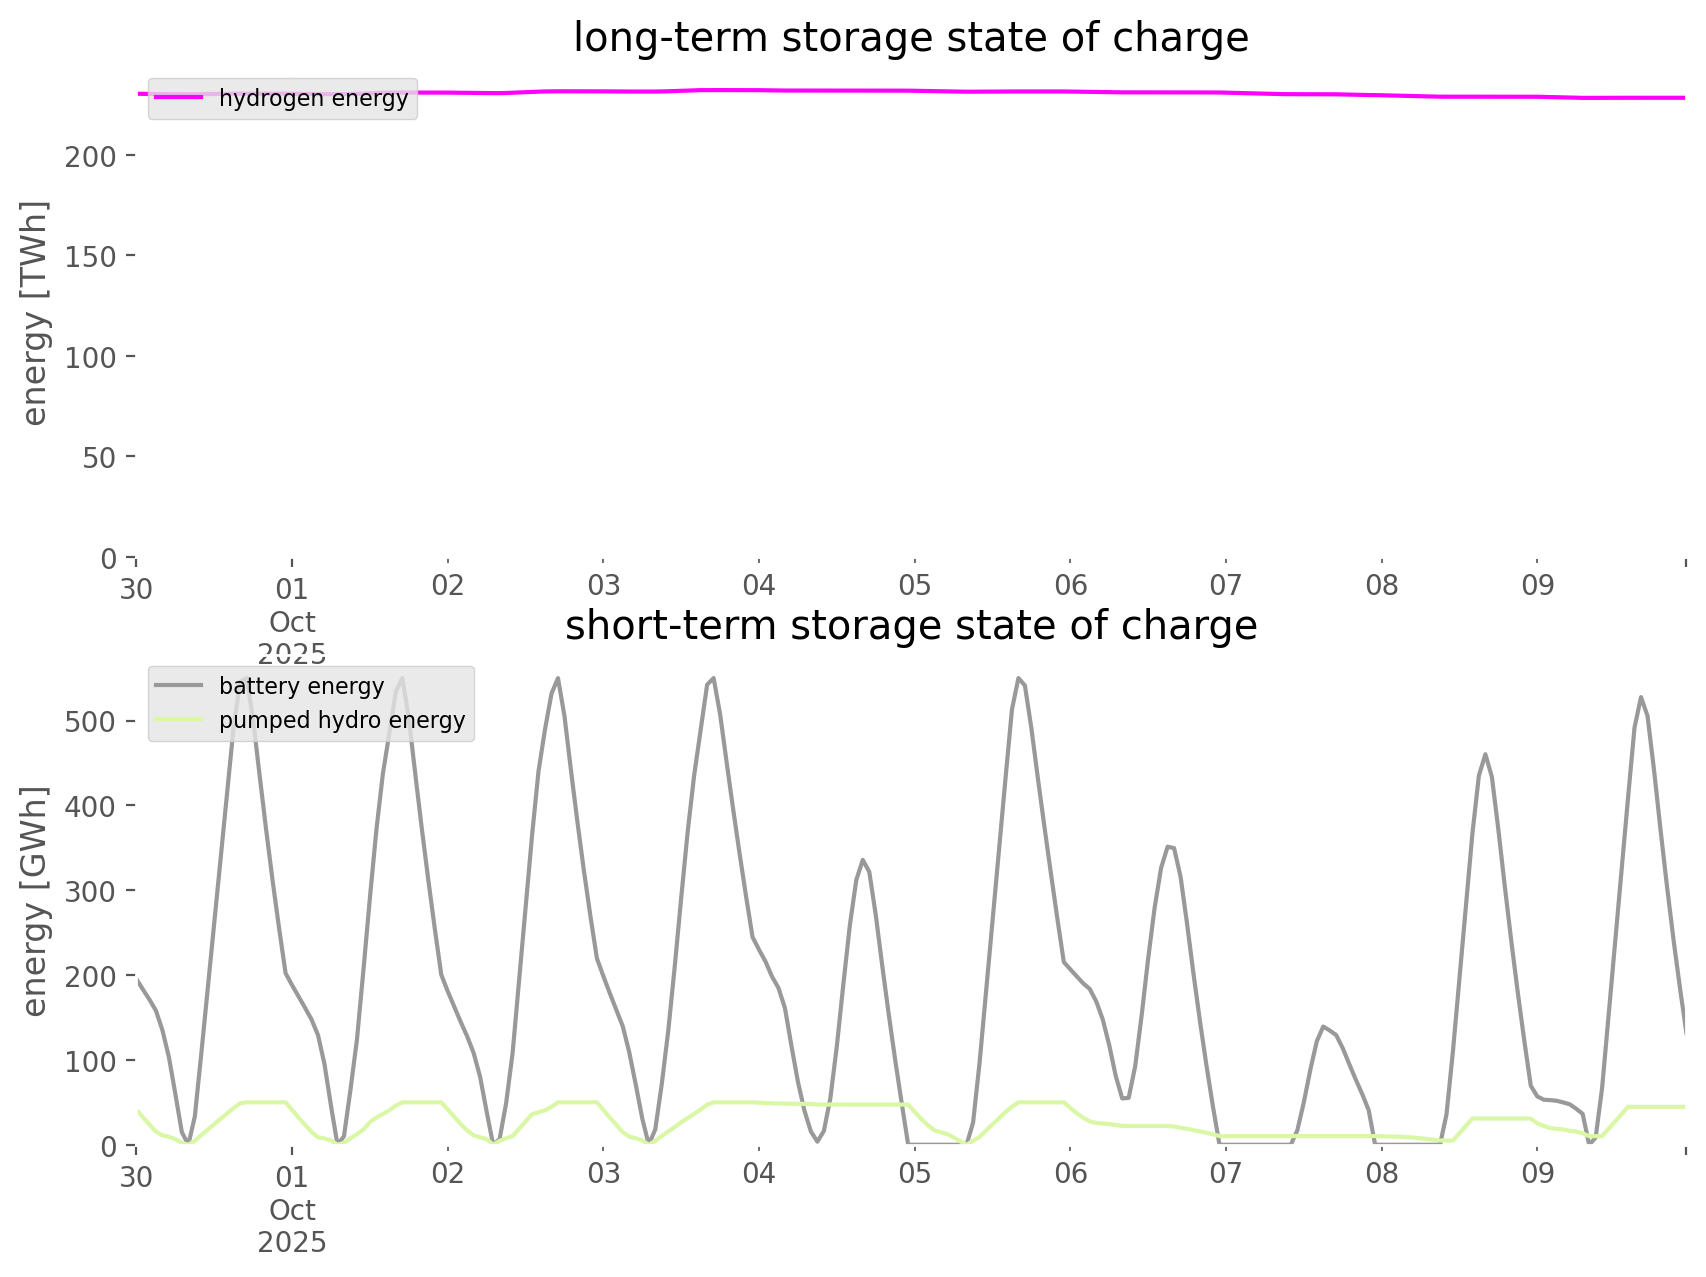Click the light green pumped hydro legend line
This screenshot has width=1706, height=1277.
tap(179, 720)
